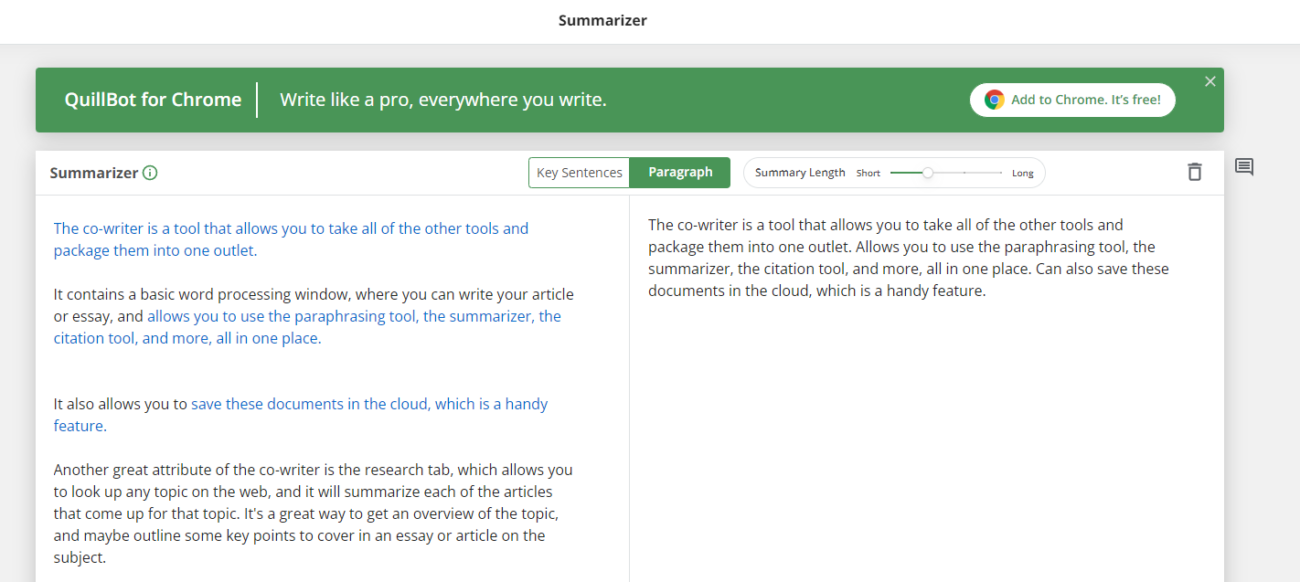
Task: Click the Summarizer page title at top
Action: pos(603,20)
